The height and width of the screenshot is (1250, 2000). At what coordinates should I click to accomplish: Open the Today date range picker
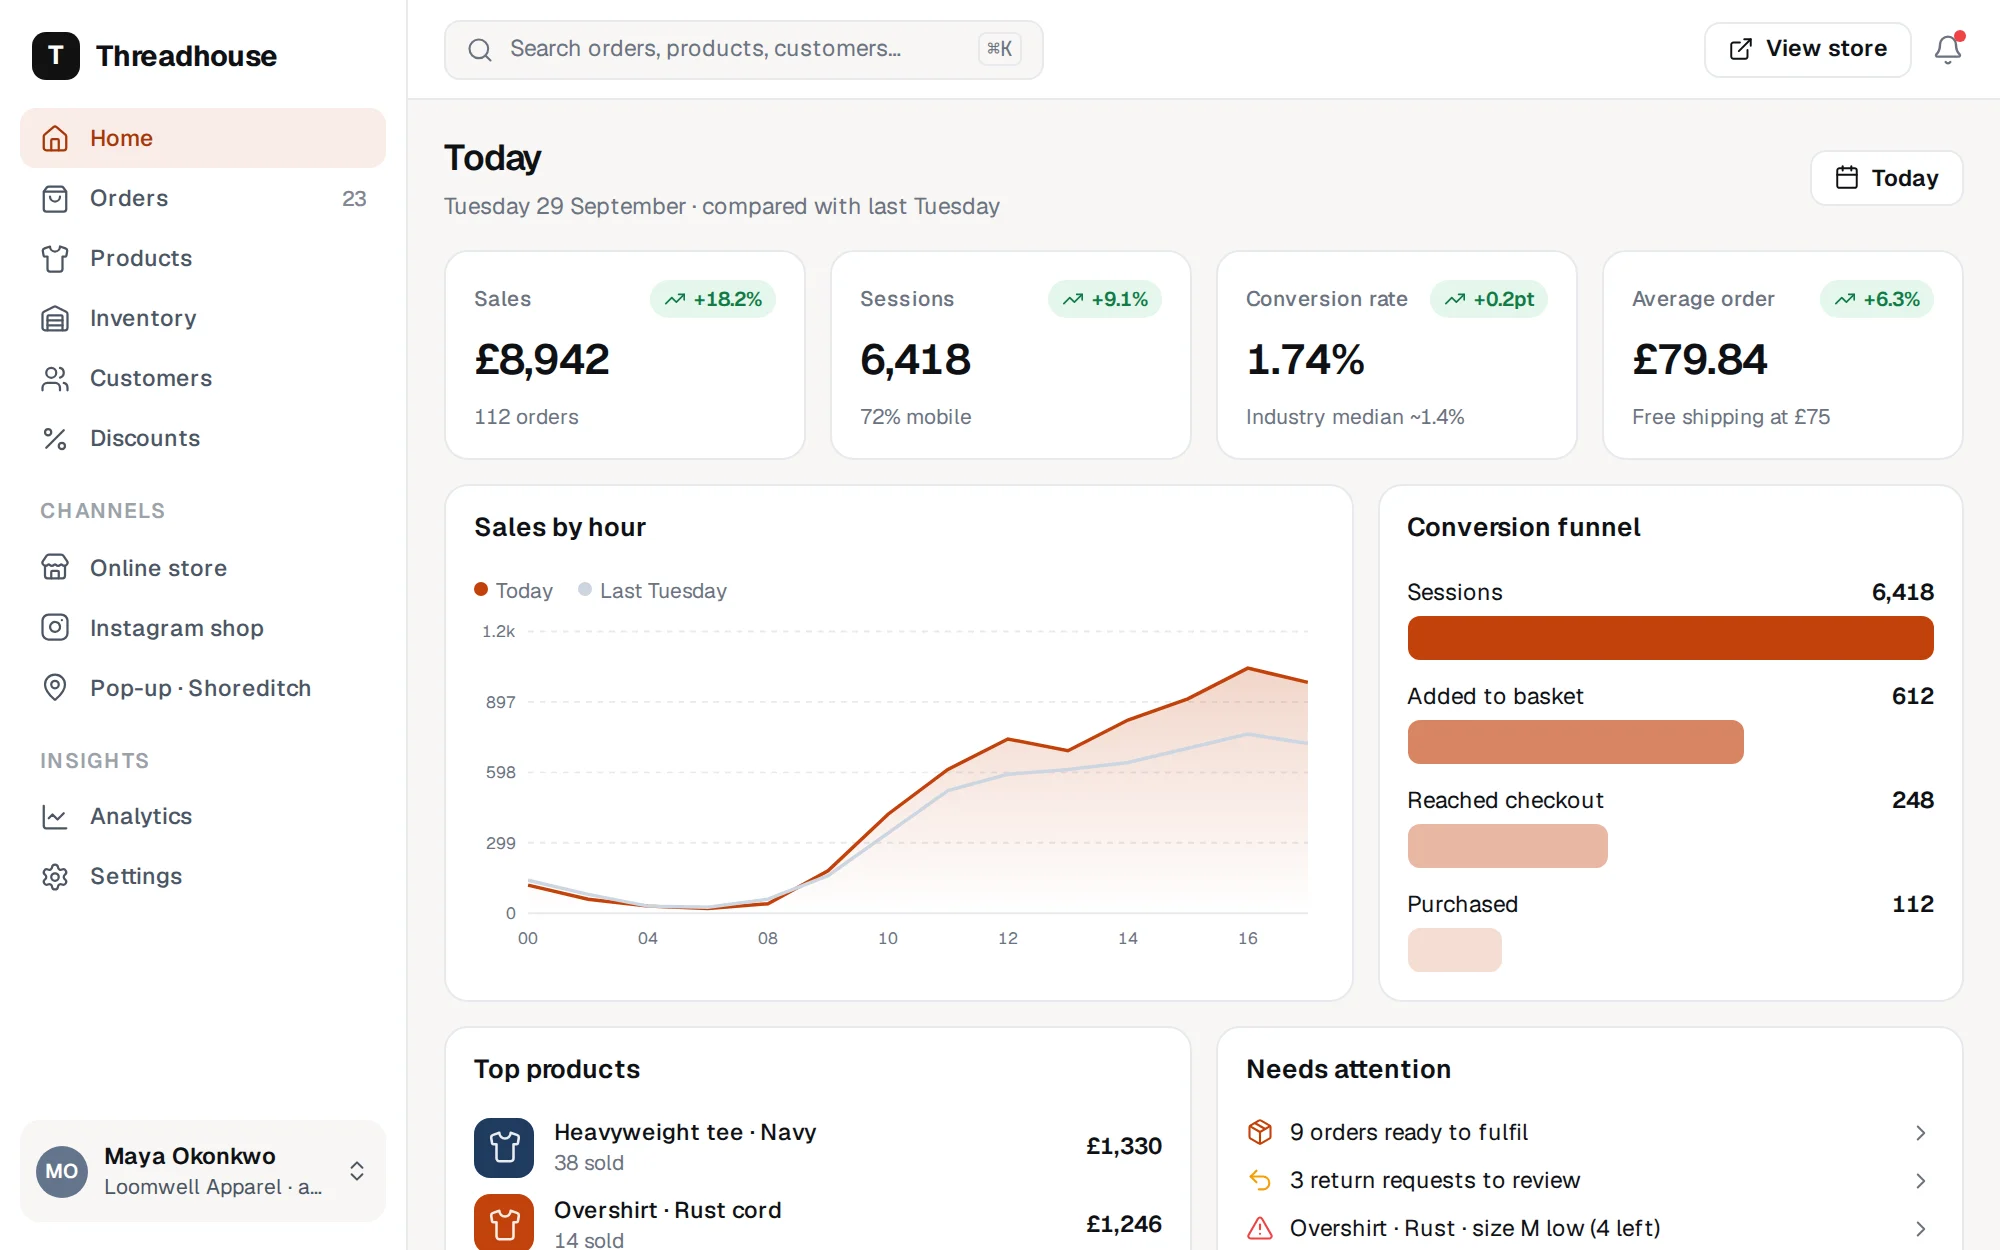[x=1886, y=178]
